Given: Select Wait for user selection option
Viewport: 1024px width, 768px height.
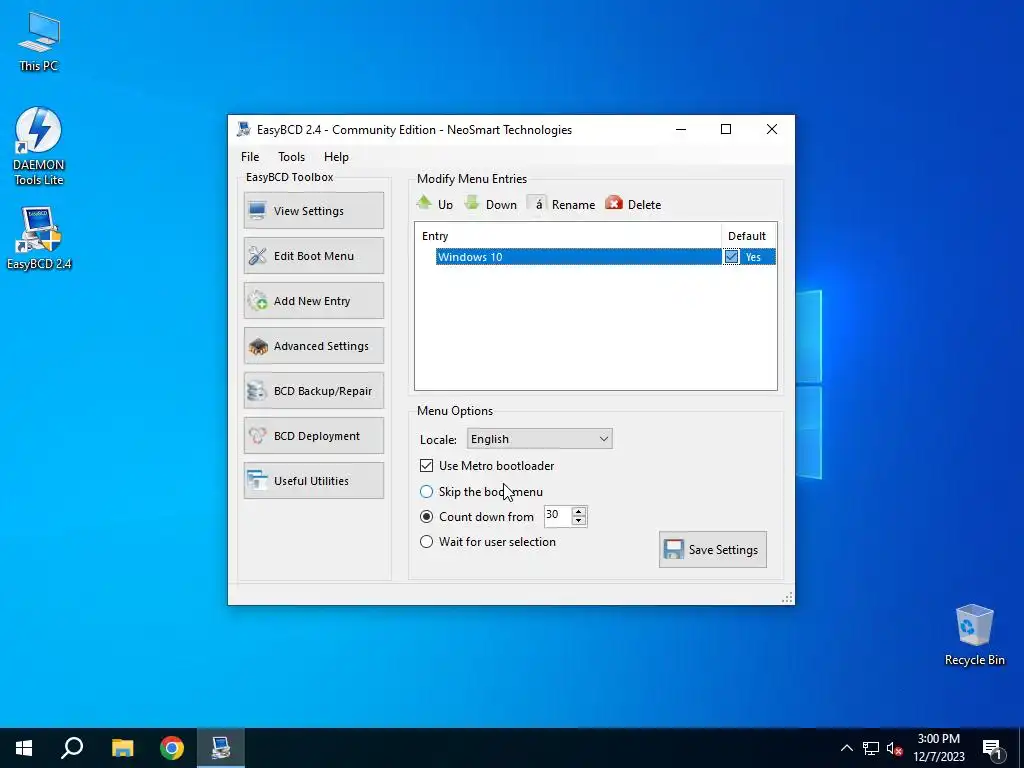Looking at the screenshot, I should click(426, 541).
